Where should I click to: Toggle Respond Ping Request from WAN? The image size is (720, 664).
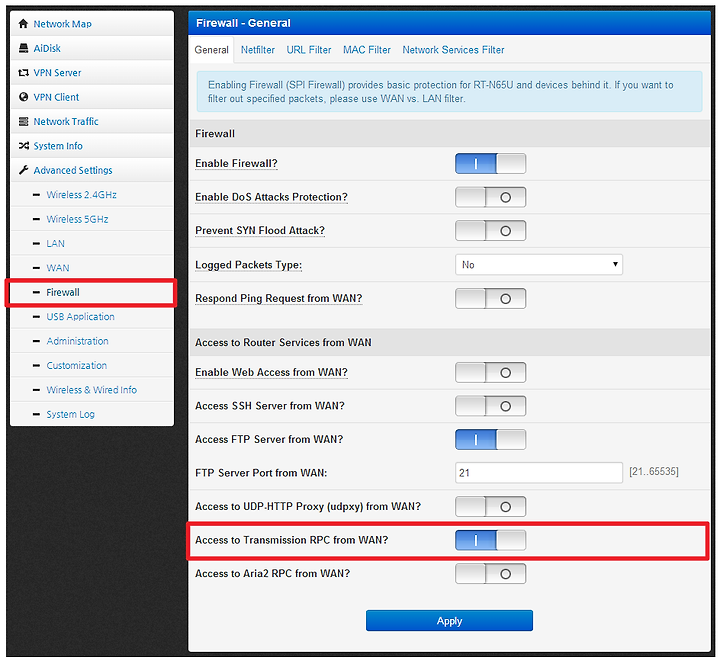click(x=490, y=298)
